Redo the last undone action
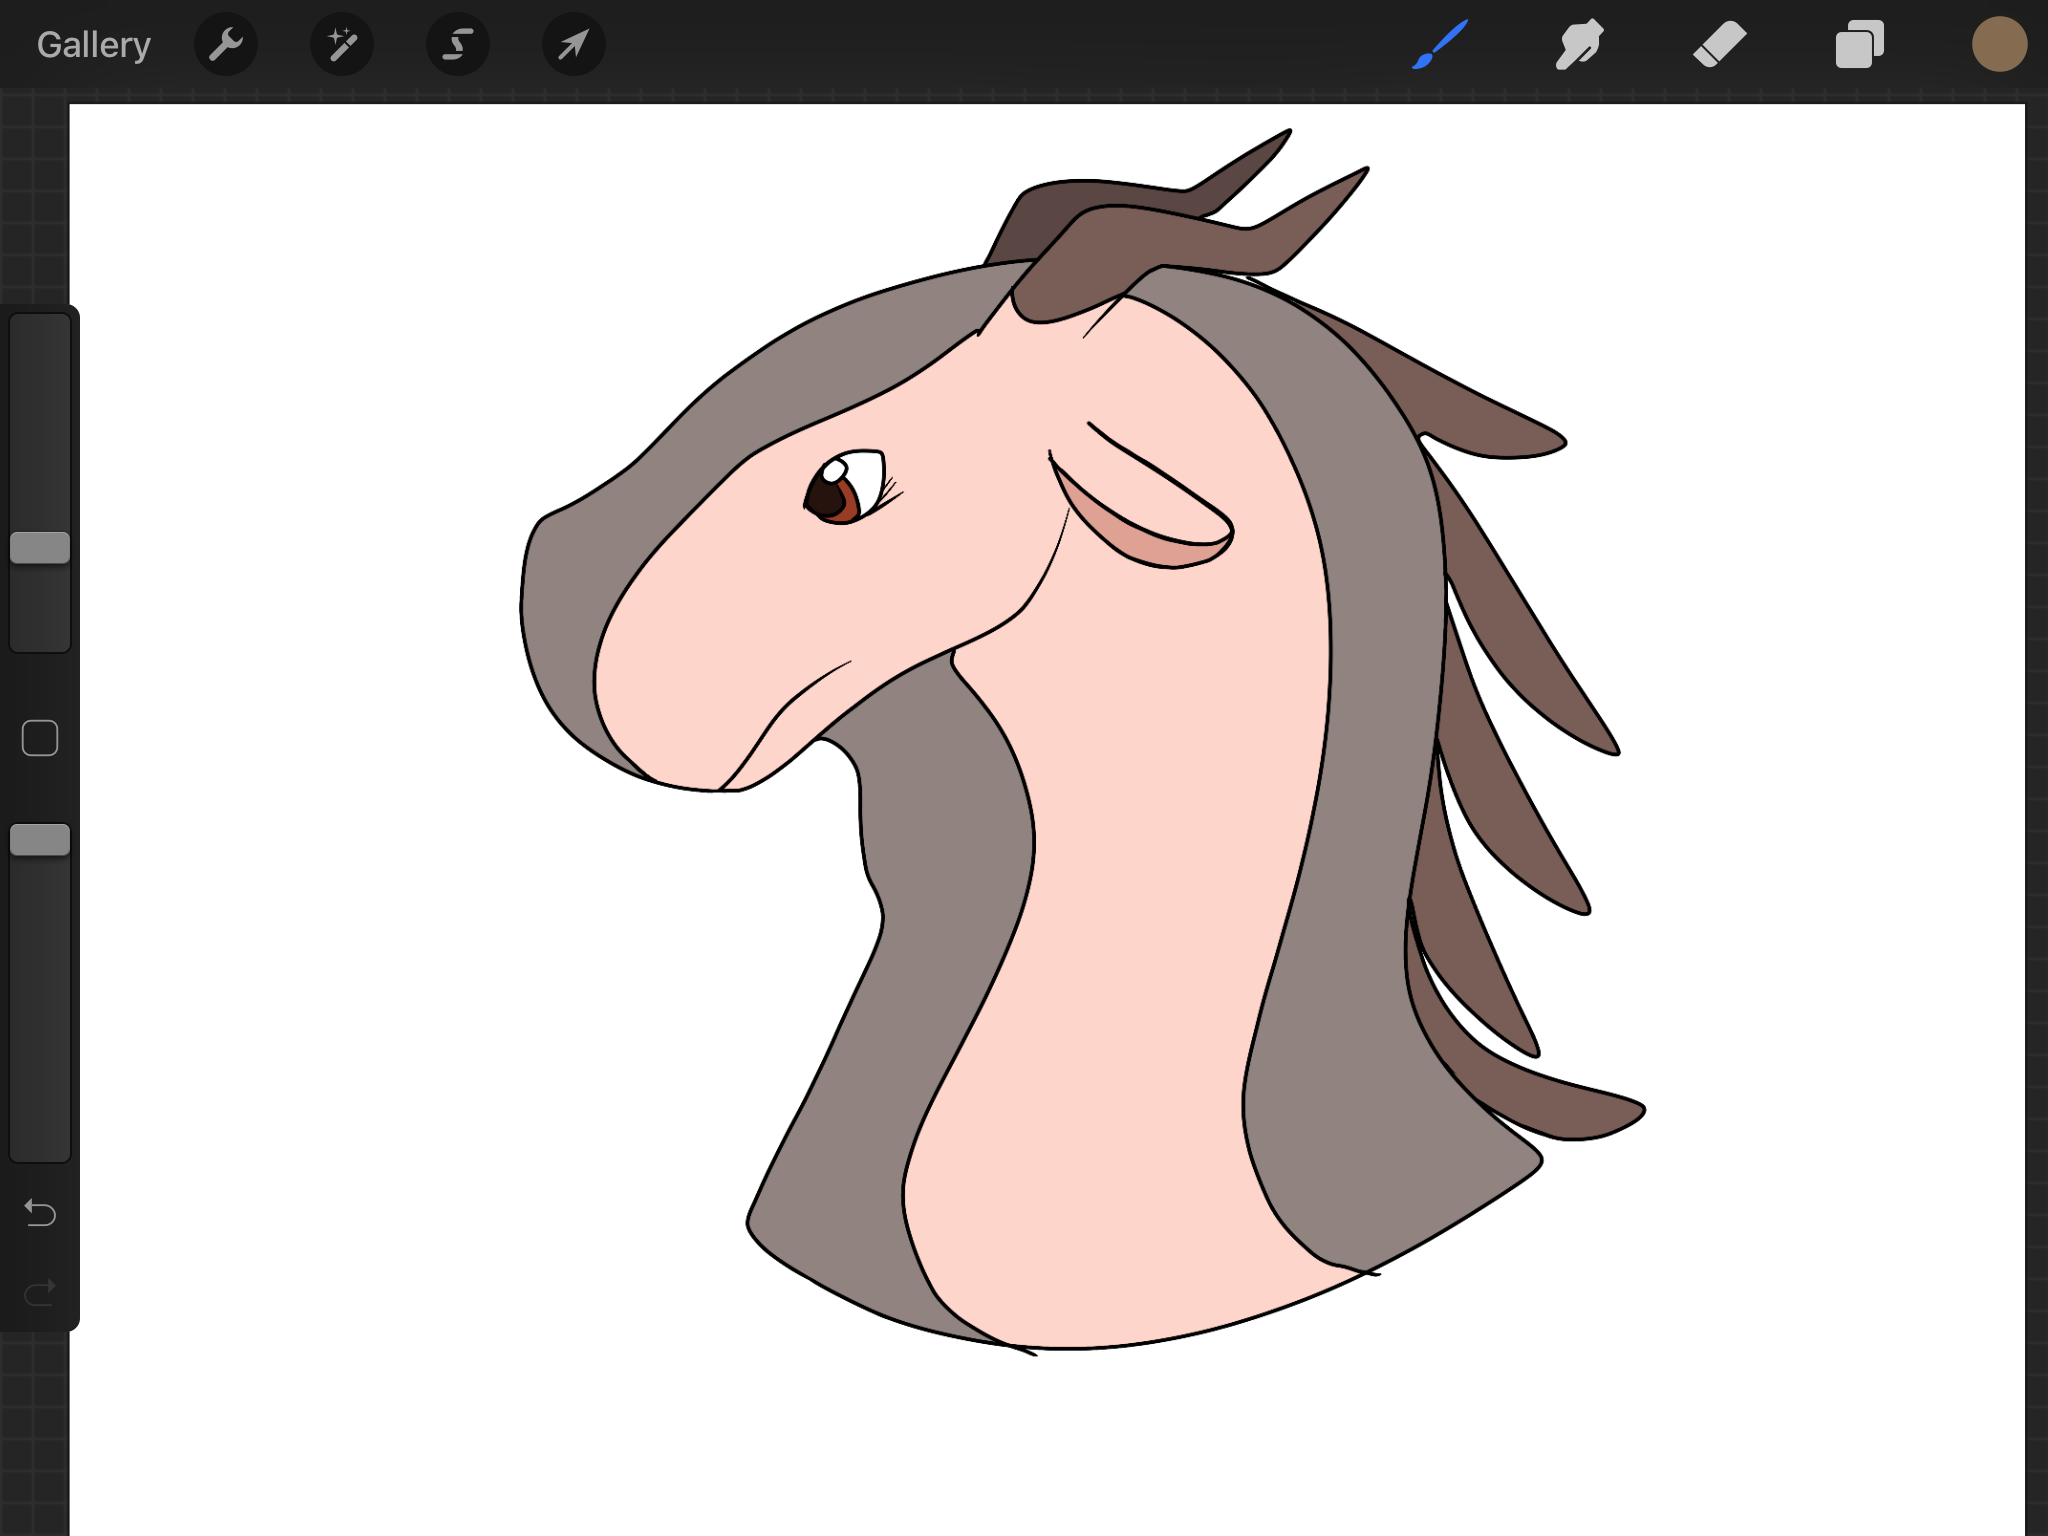Image resolution: width=2048 pixels, height=1536 pixels. (x=40, y=1293)
